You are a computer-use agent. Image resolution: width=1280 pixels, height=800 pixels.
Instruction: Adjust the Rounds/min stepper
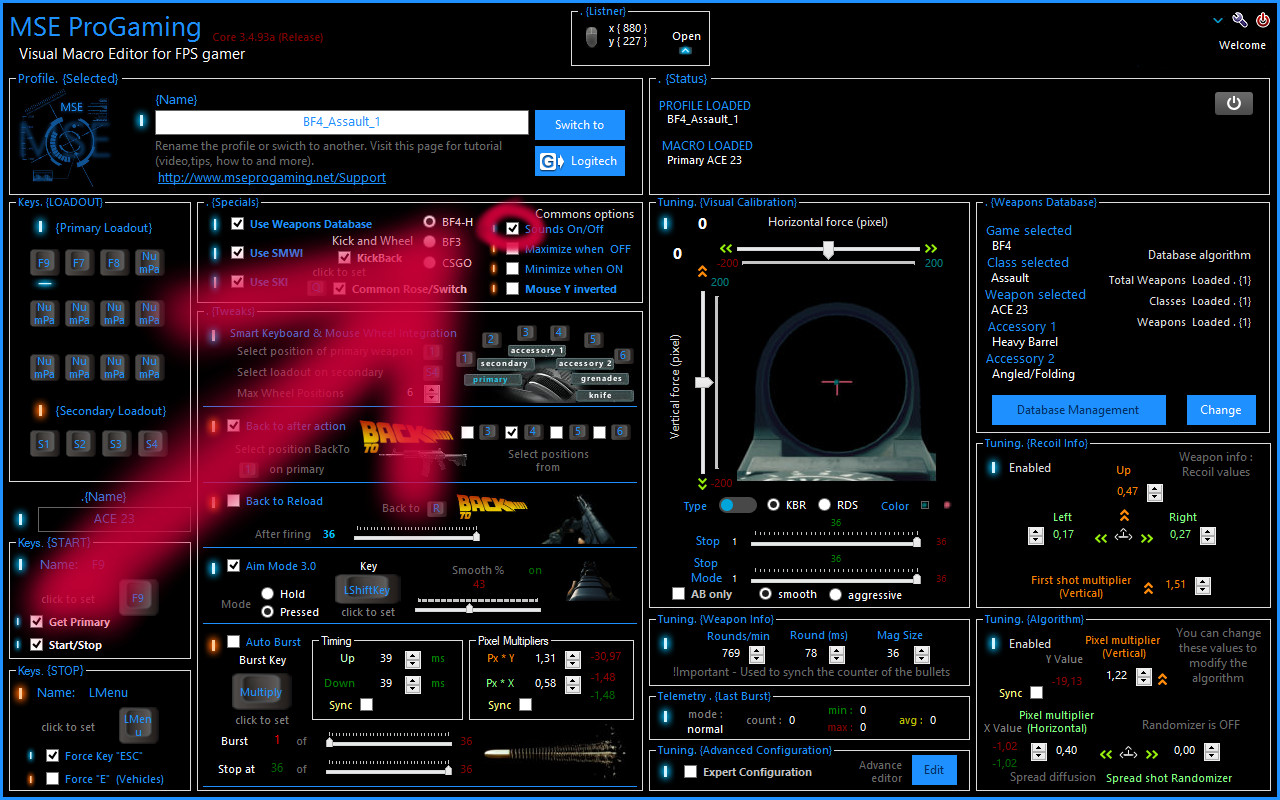point(756,654)
